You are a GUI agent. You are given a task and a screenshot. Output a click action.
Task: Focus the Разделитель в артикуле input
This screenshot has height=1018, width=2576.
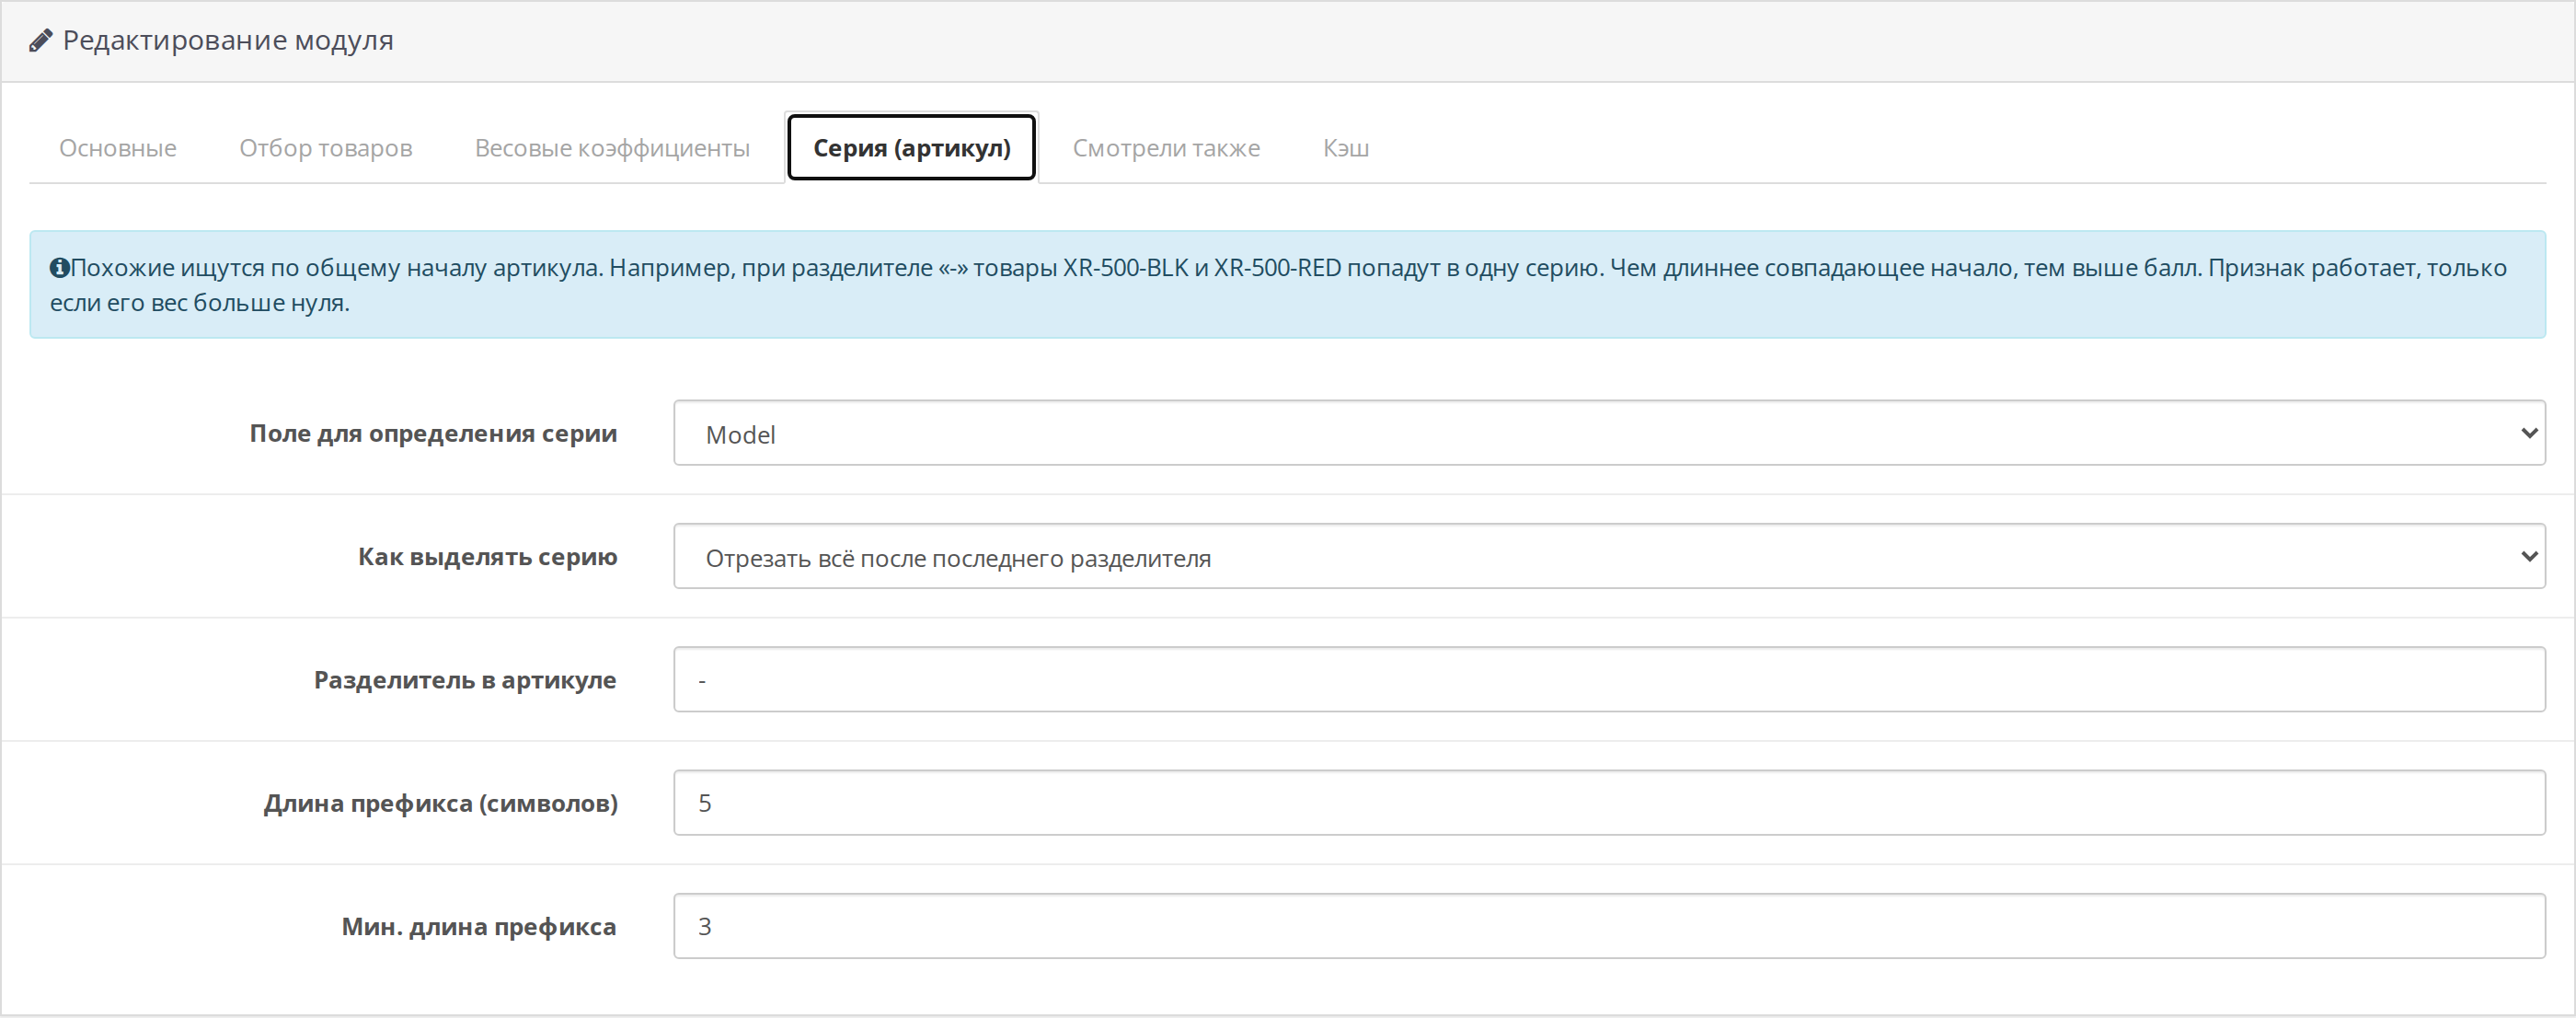click(1609, 680)
